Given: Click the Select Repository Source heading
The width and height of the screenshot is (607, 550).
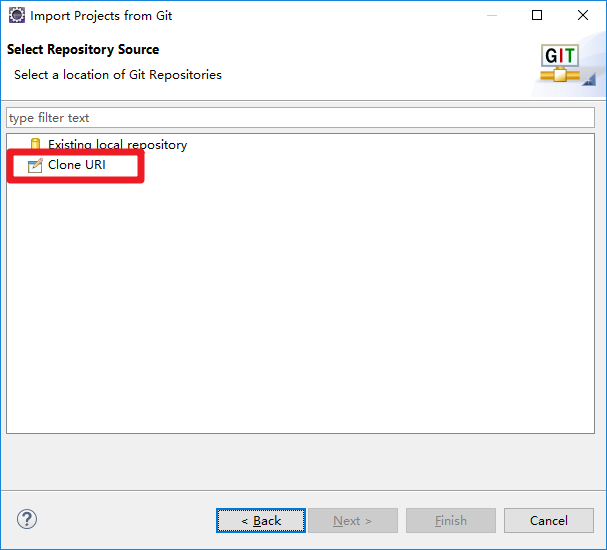Looking at the screenshot, I should (x=83, y=50).
